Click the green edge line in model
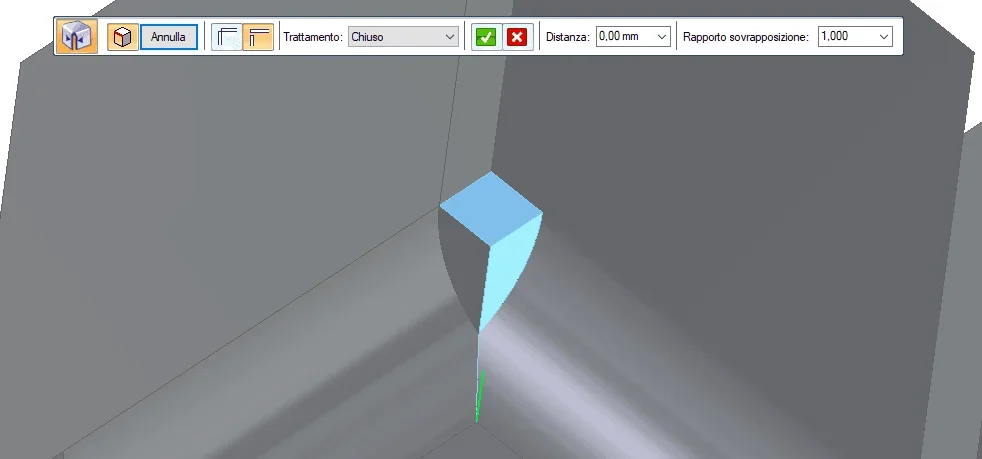Screen dimensions: 982x459 coord(479,396)
